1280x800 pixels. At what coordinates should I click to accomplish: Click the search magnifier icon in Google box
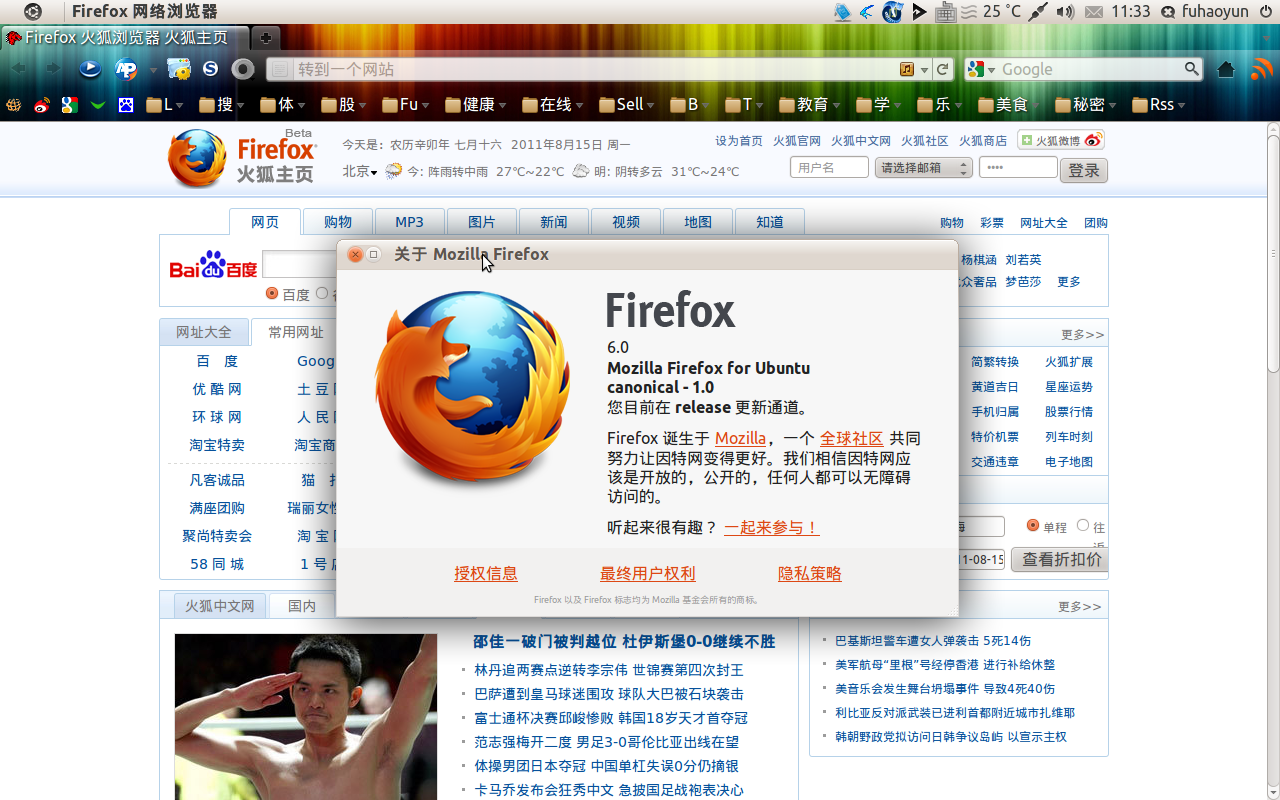coord(1191,69)
